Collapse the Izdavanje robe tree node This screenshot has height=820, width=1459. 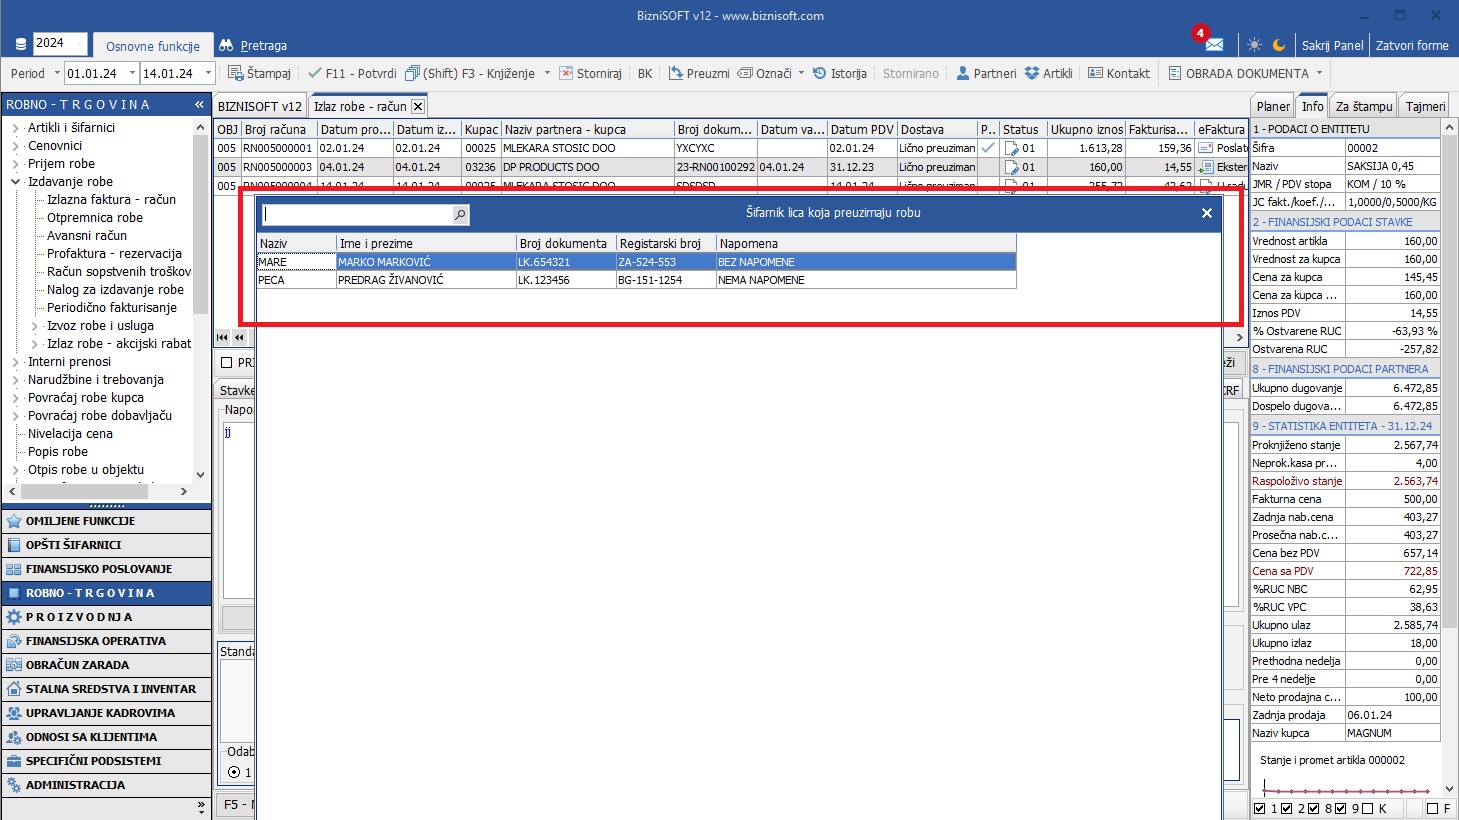16,182
